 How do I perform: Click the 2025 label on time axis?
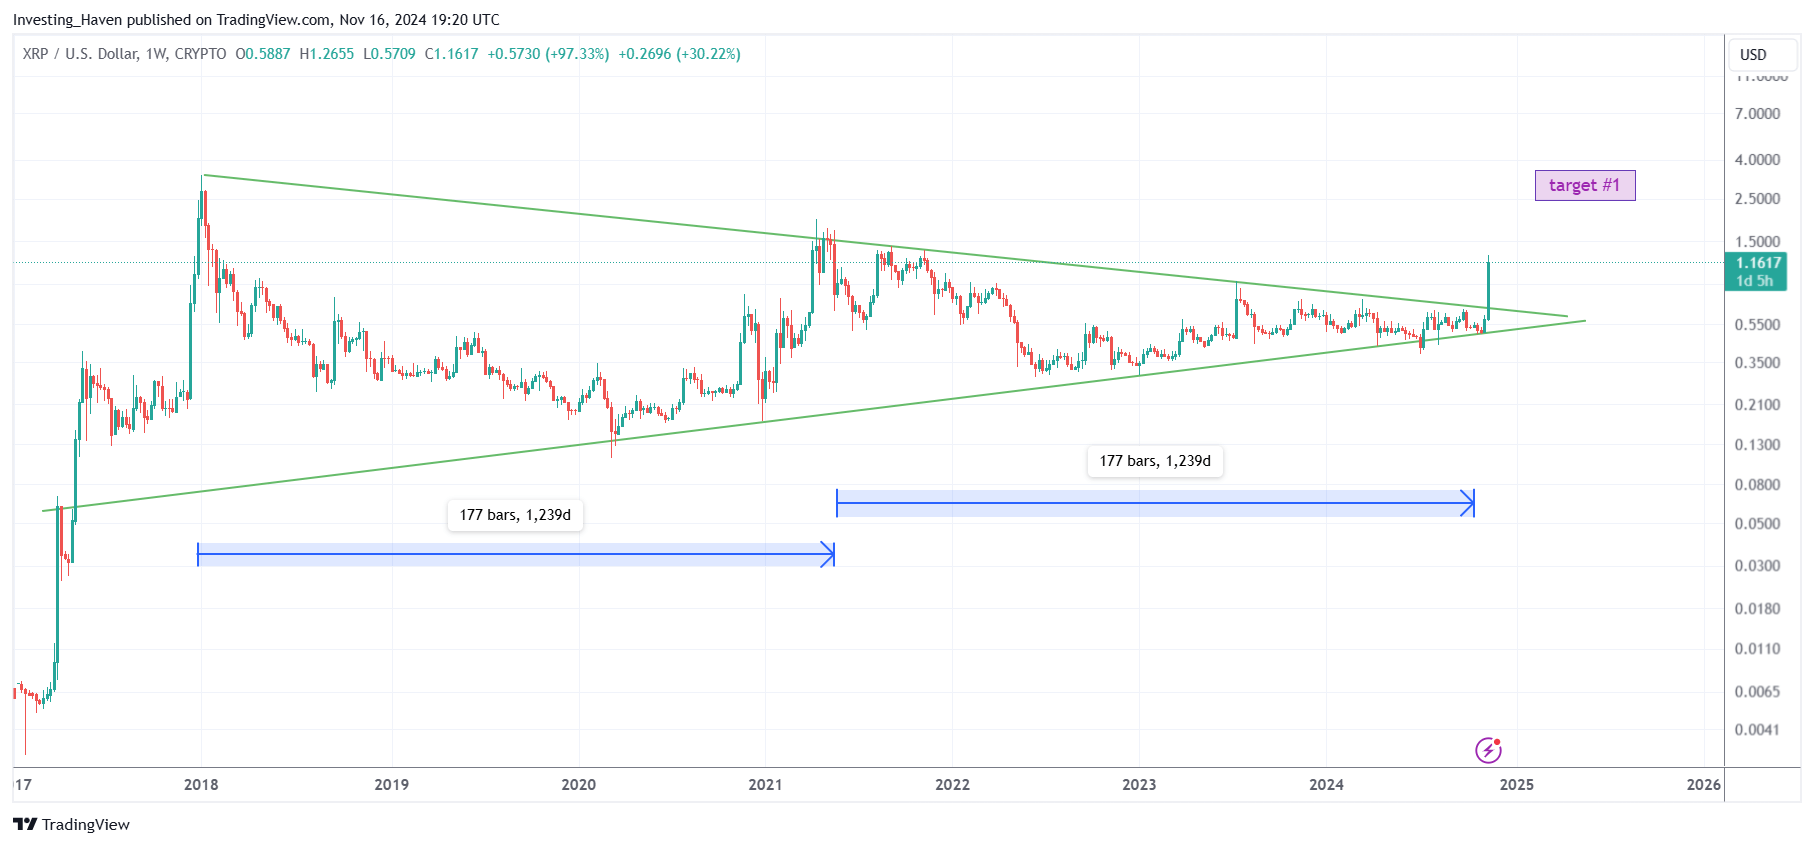pos(1517,785)
